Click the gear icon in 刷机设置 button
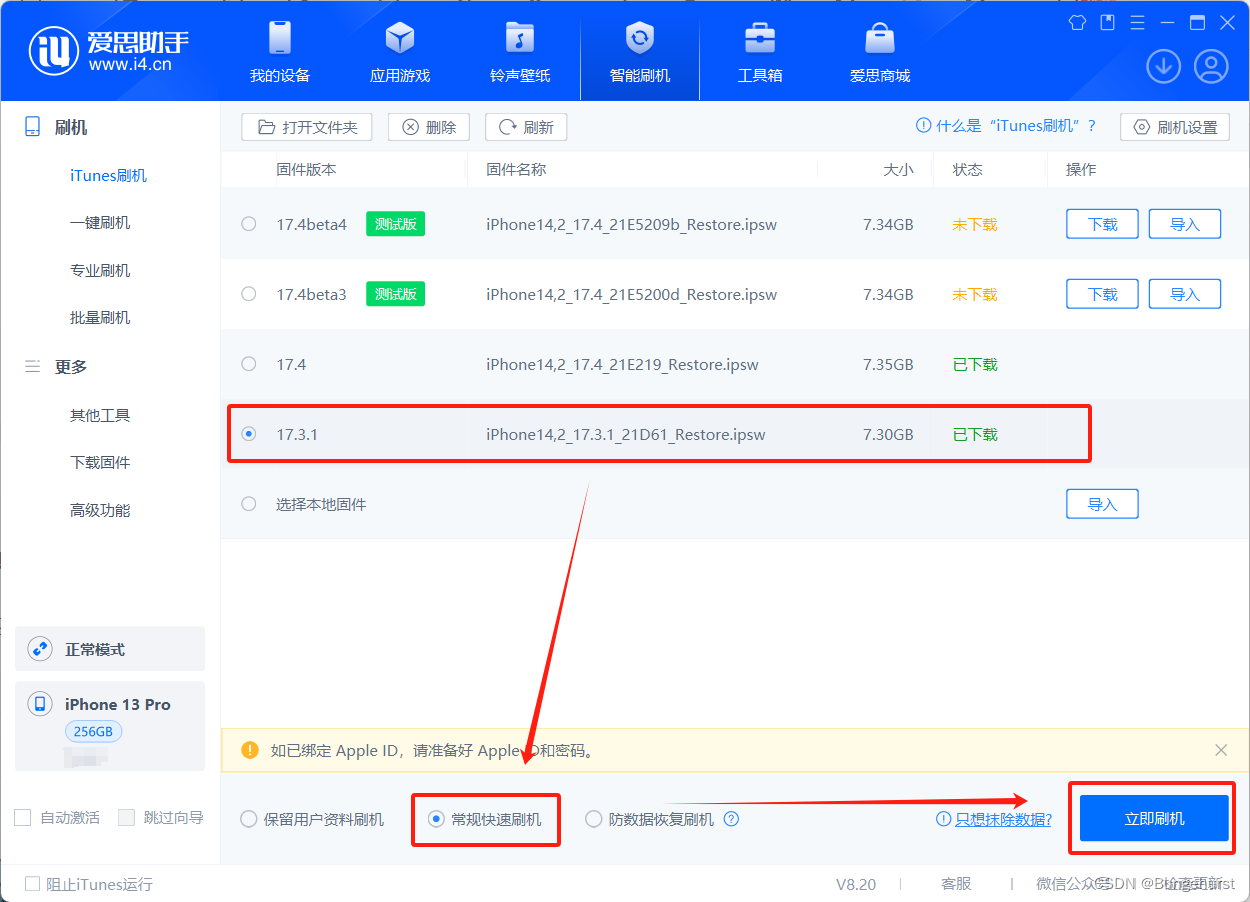Screen dimensions: 1250x902 (x=1142, y=127)
